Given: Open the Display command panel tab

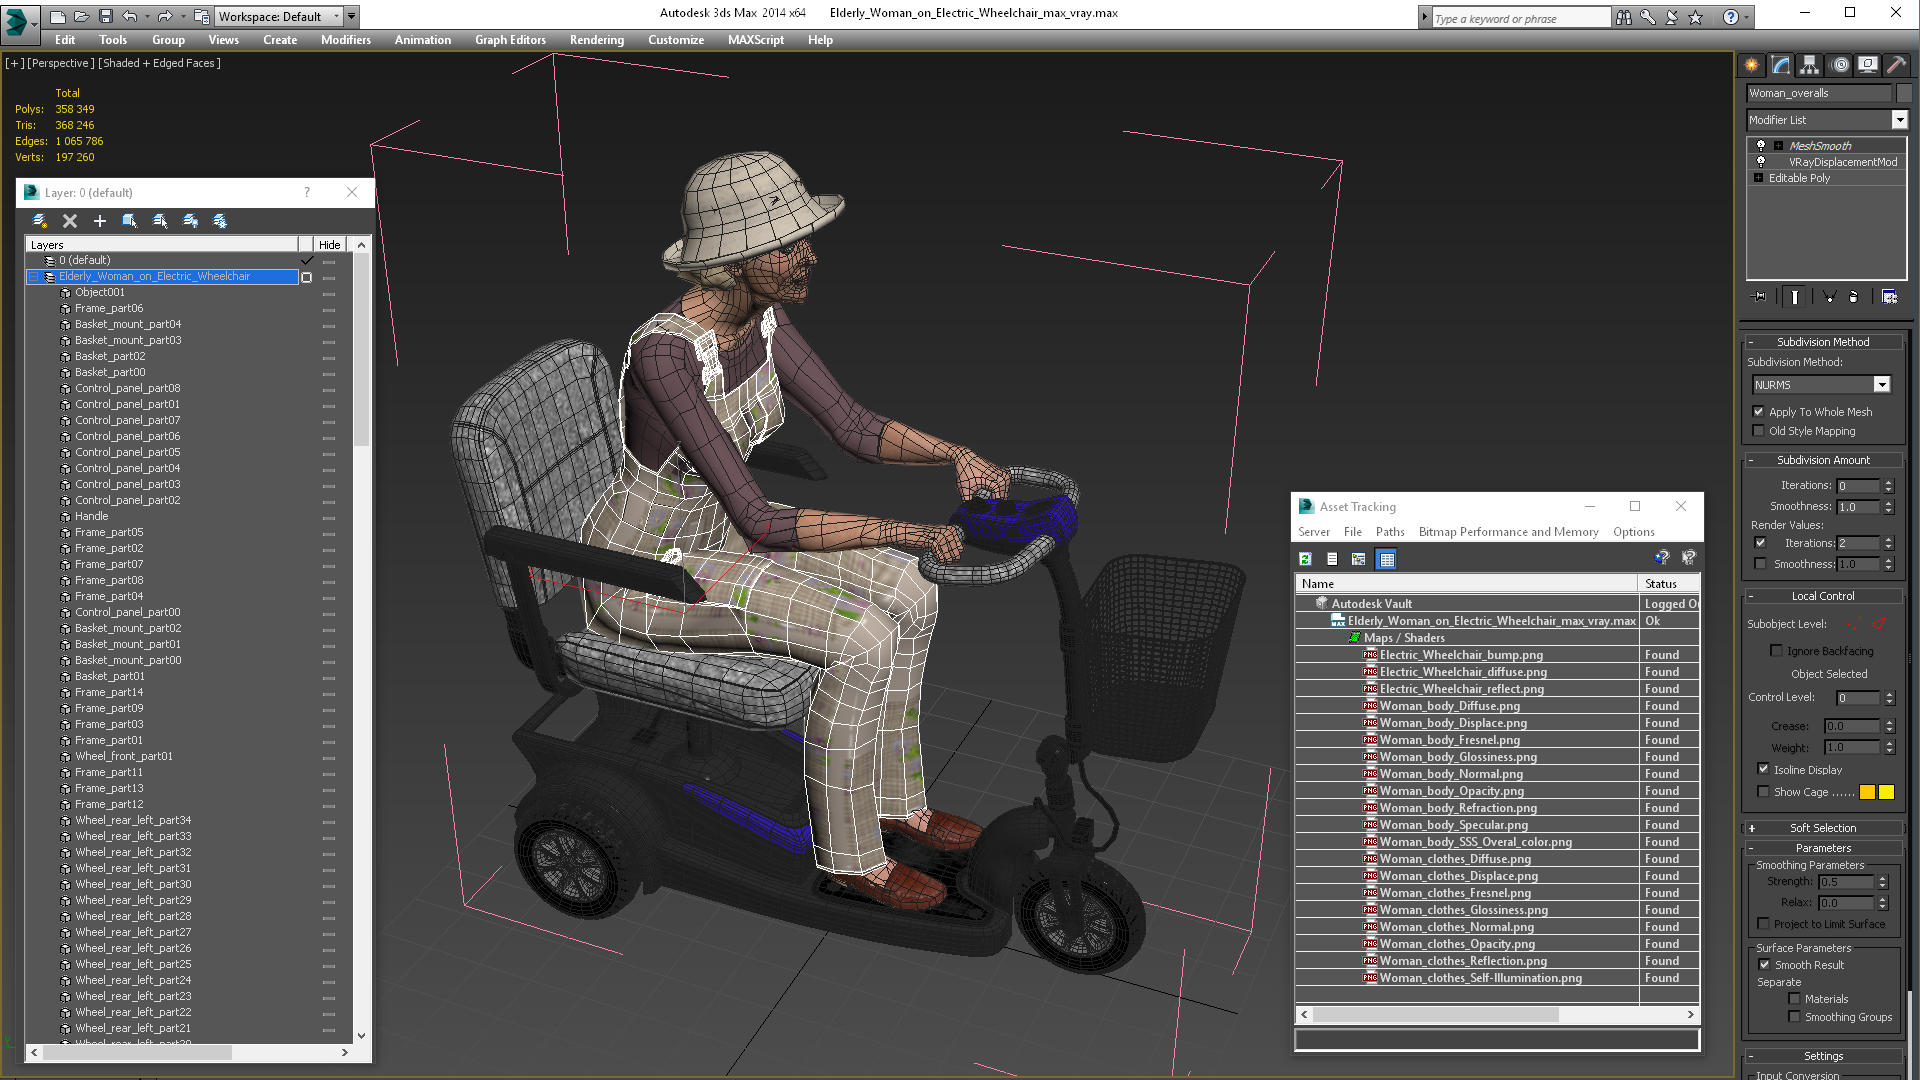Looking at the screenshot, I should coord(1868,65).
